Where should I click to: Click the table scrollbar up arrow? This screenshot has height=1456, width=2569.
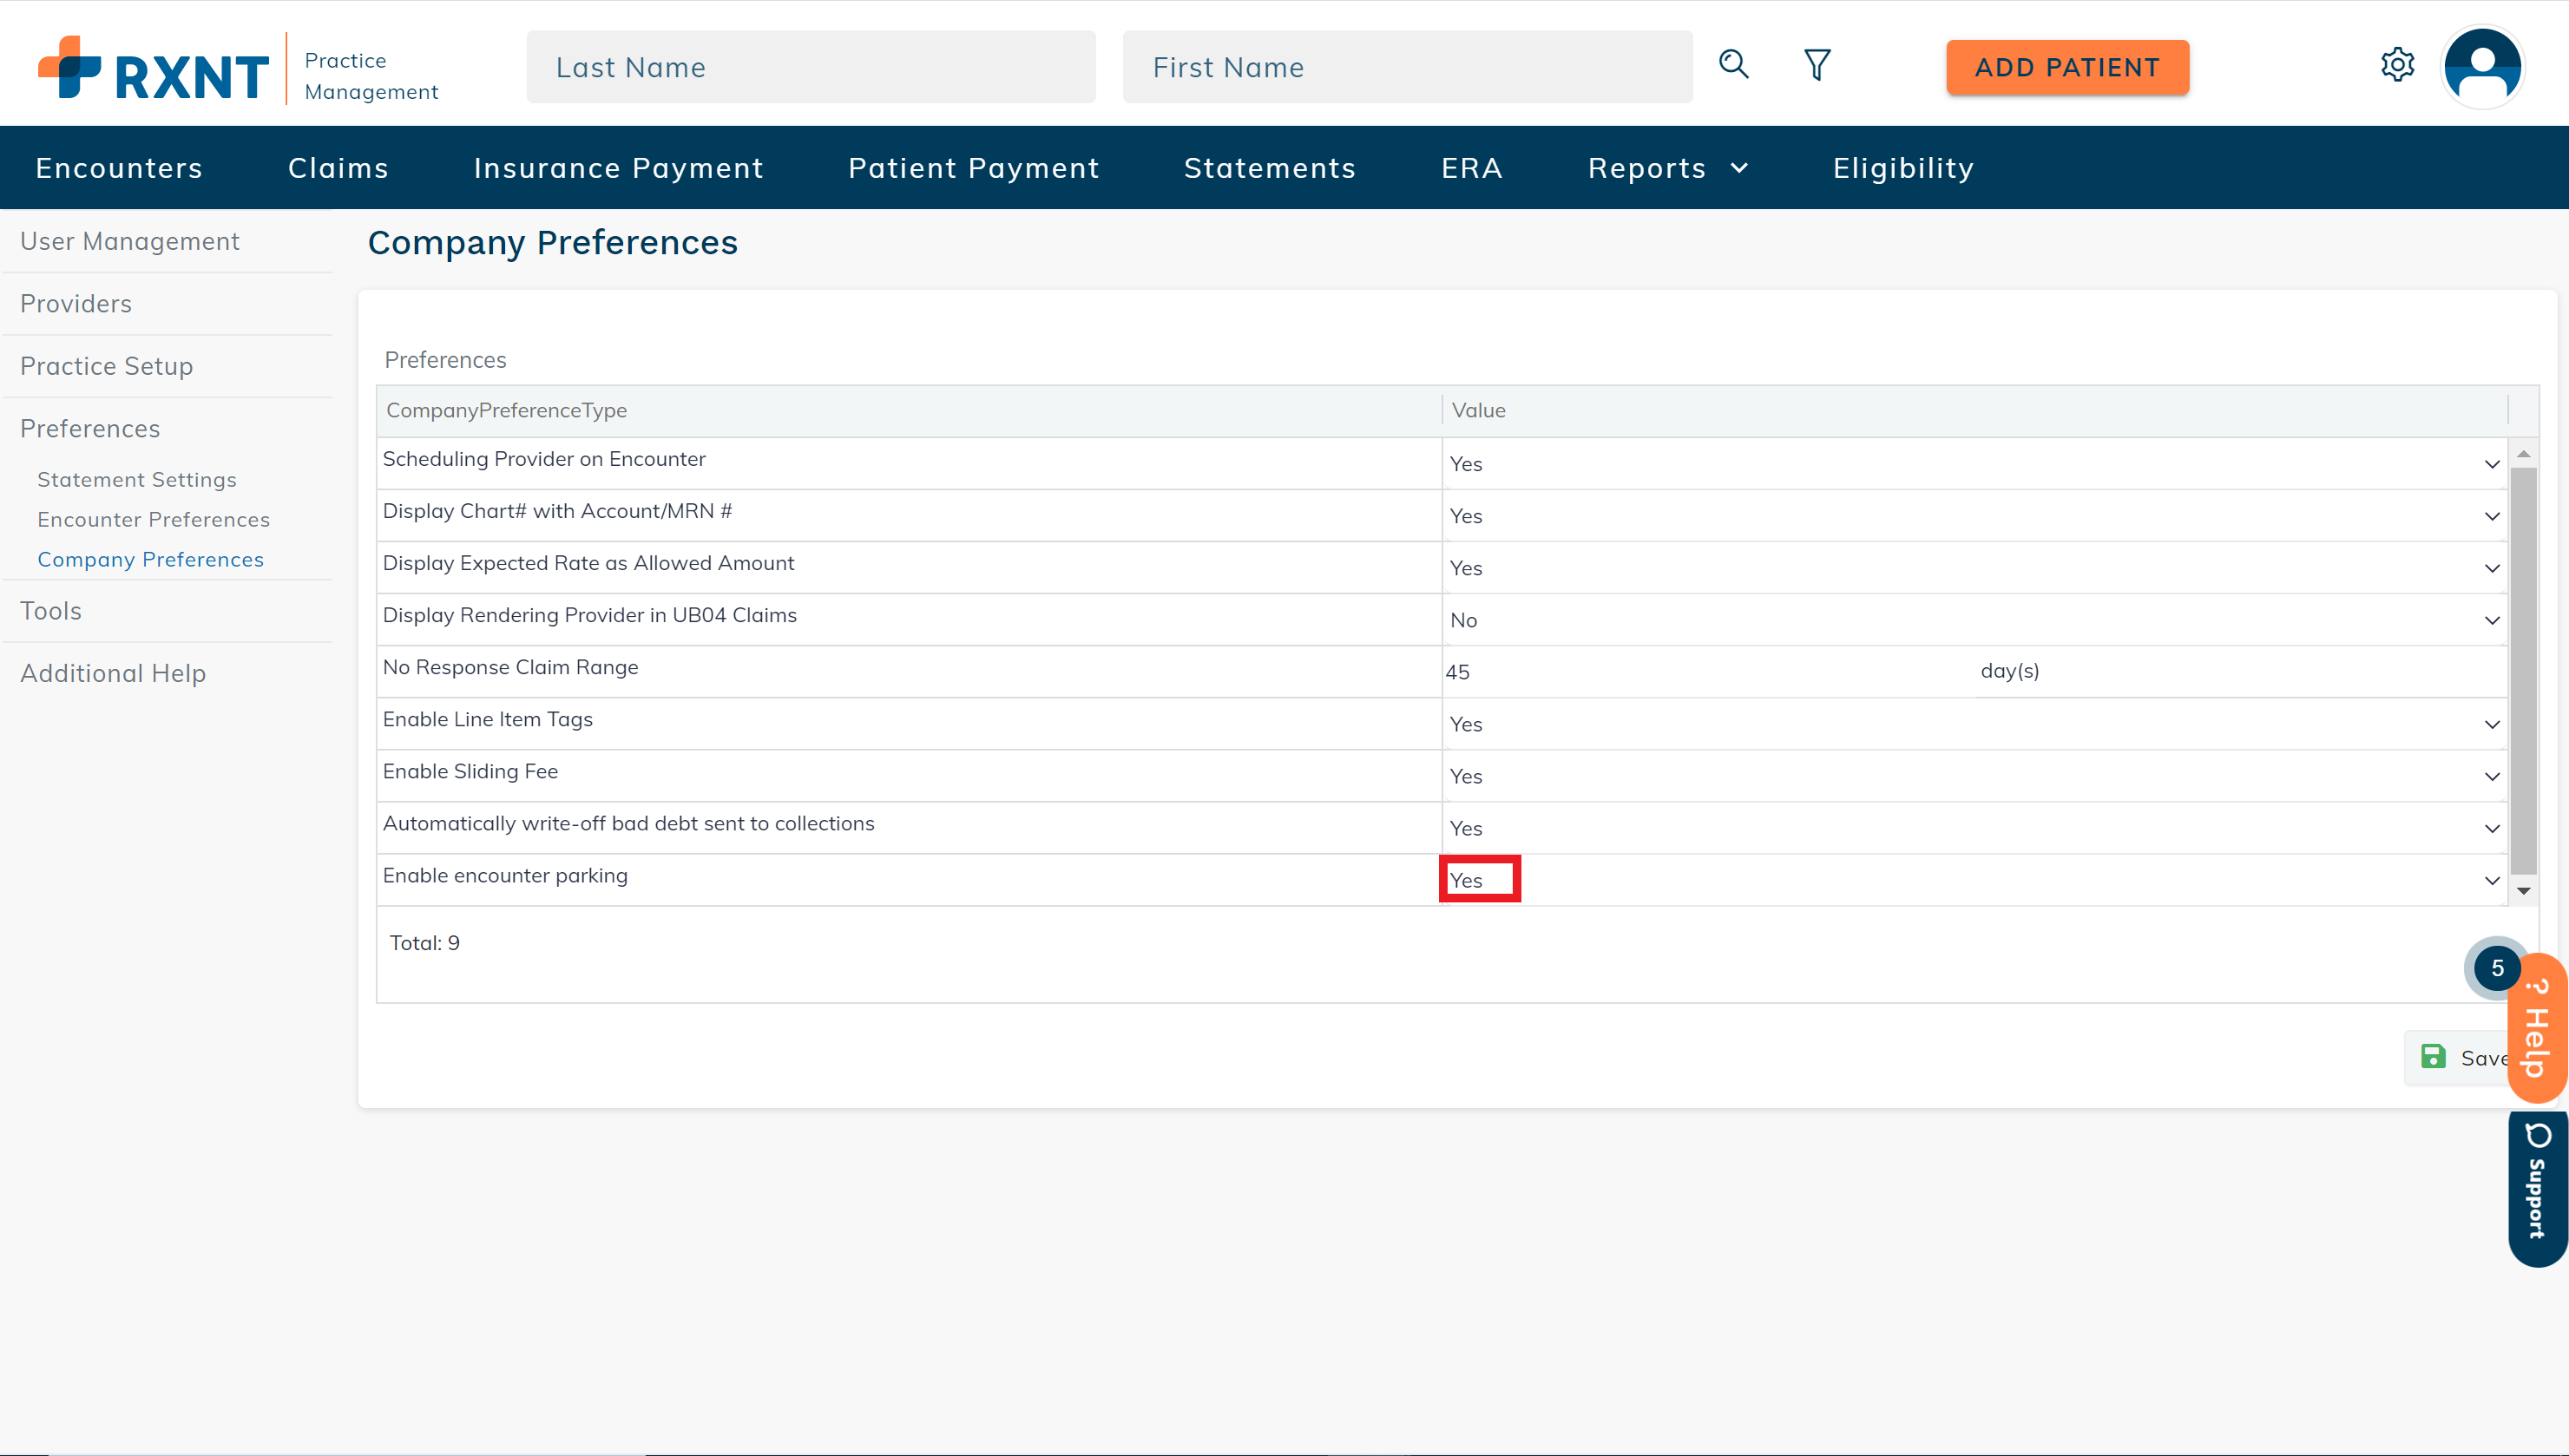(2523, 454)
